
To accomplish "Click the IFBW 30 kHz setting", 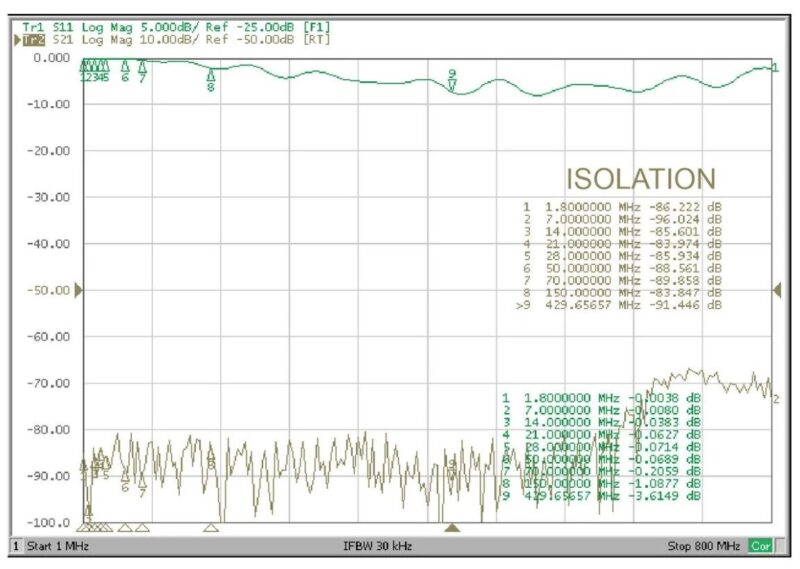I will point(377,547).
